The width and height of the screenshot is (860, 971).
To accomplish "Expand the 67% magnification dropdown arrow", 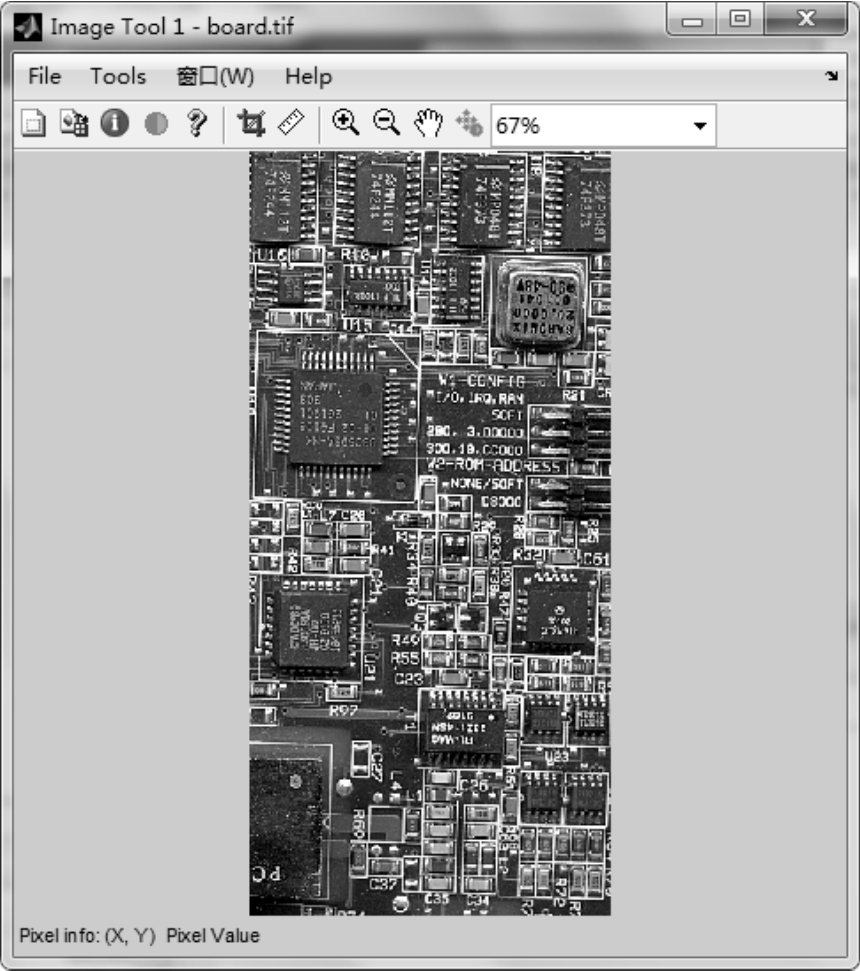I will coord(699,126).
